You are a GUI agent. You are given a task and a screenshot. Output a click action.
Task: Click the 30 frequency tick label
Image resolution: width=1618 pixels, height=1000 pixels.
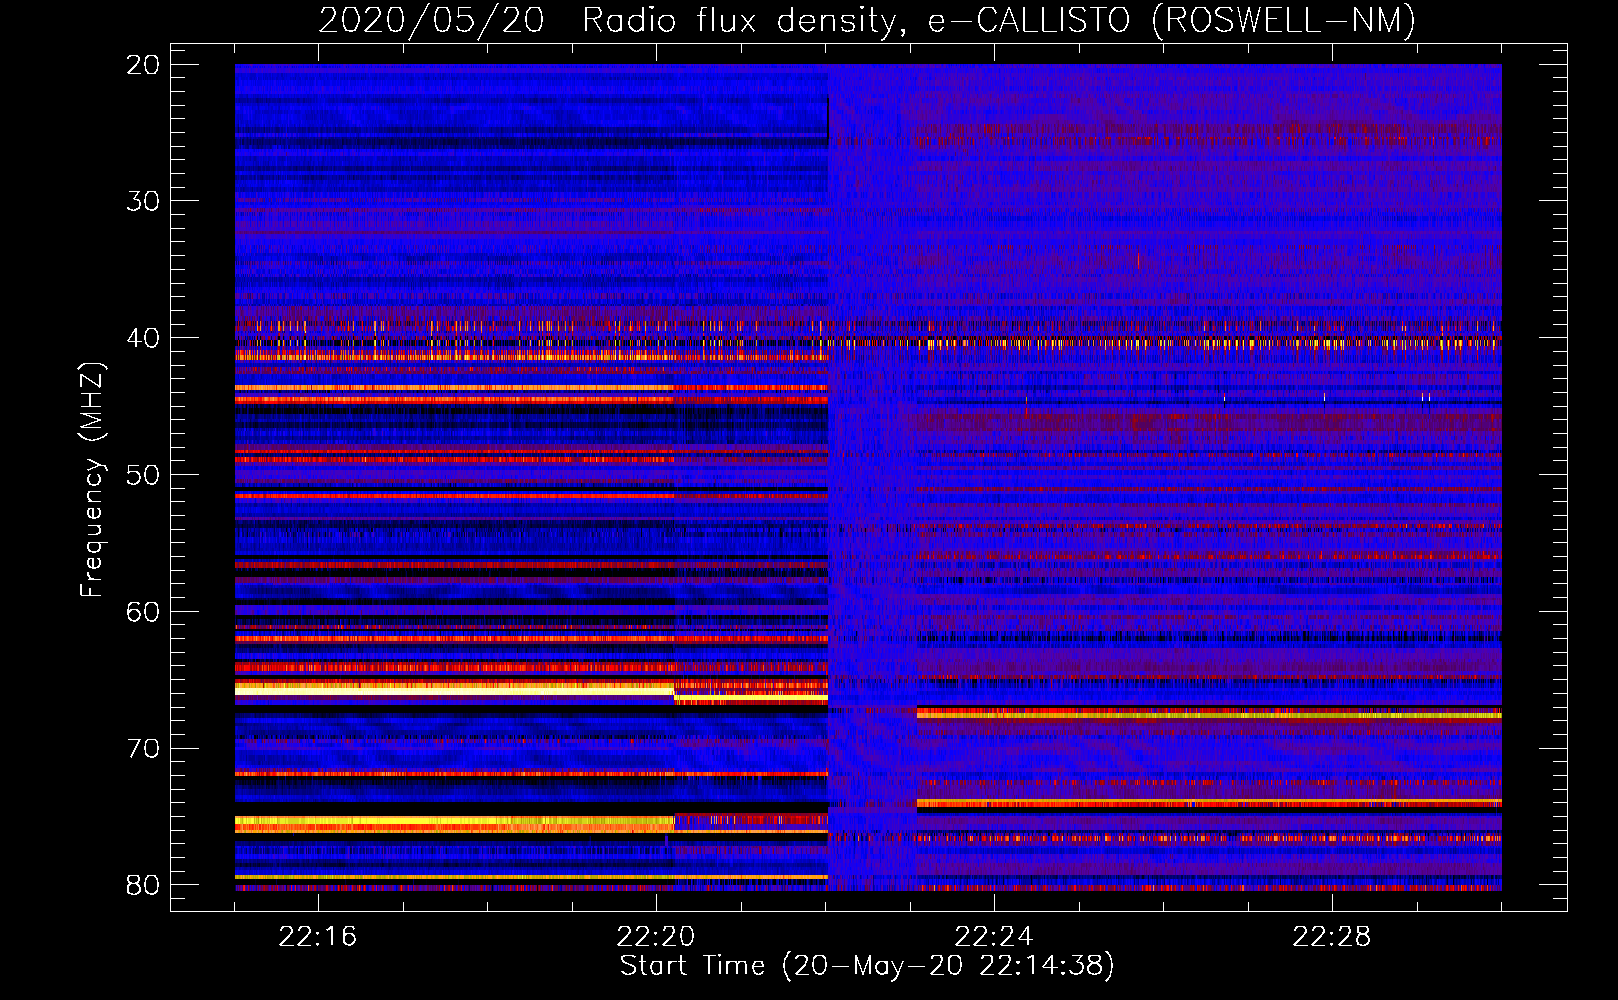click(x=143, y=201)
